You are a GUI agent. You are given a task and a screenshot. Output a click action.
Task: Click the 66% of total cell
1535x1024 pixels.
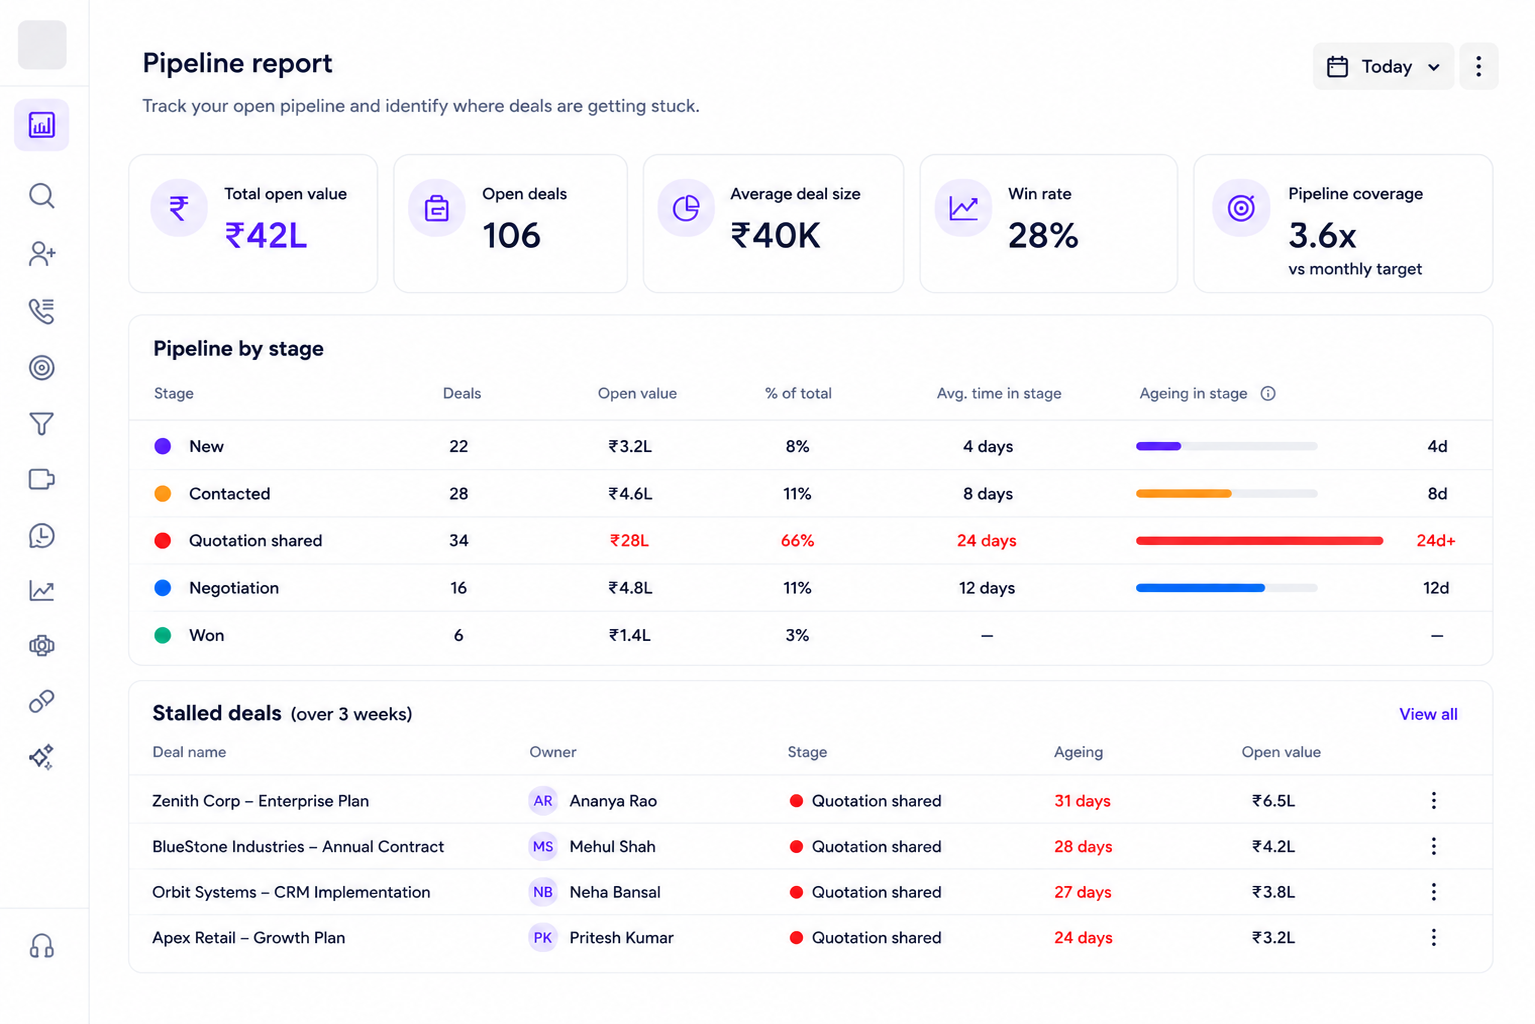pos(797,541)
